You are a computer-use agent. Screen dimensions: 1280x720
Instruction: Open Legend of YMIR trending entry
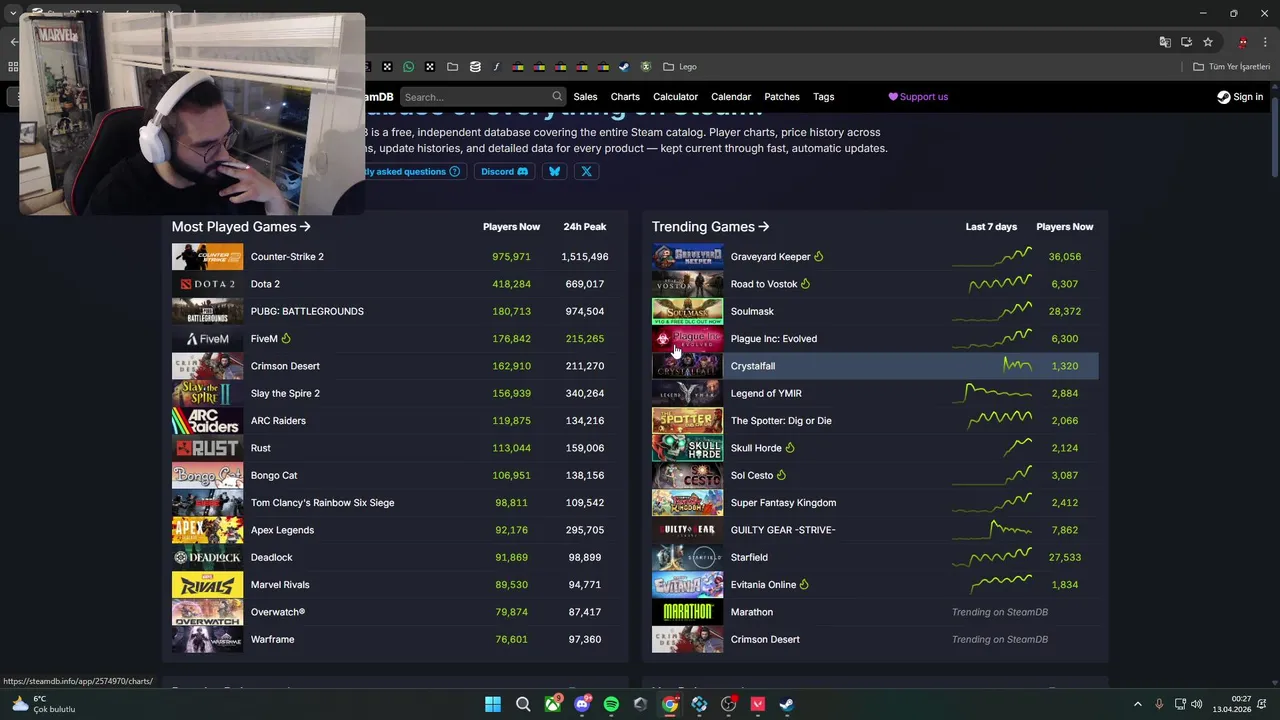point(766,393)
